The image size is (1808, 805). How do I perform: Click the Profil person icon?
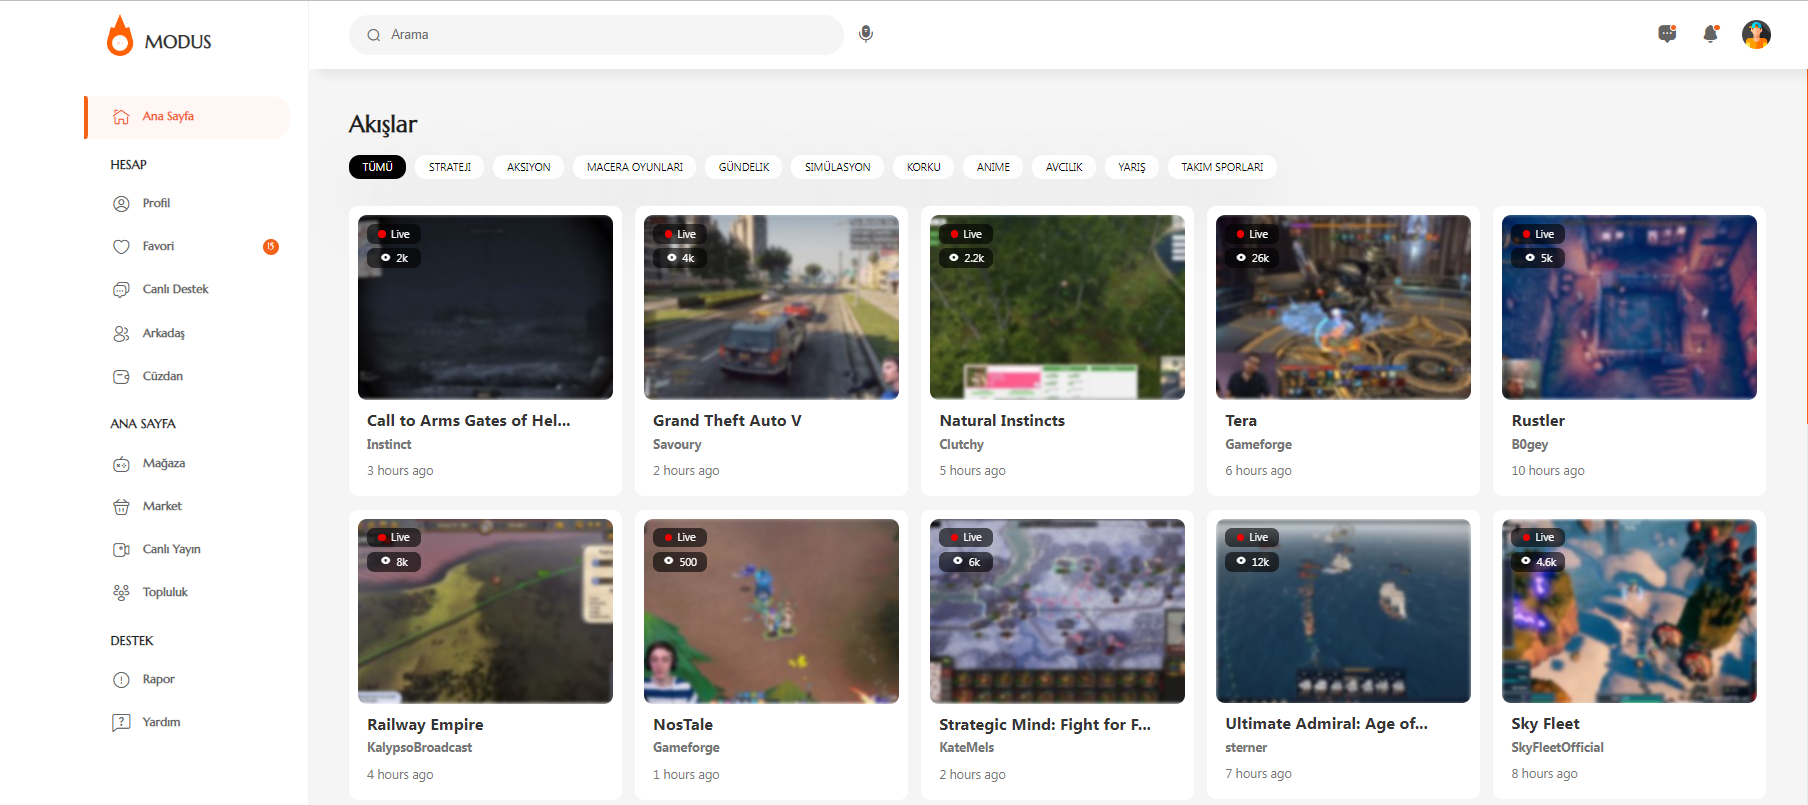pos(121,204)
